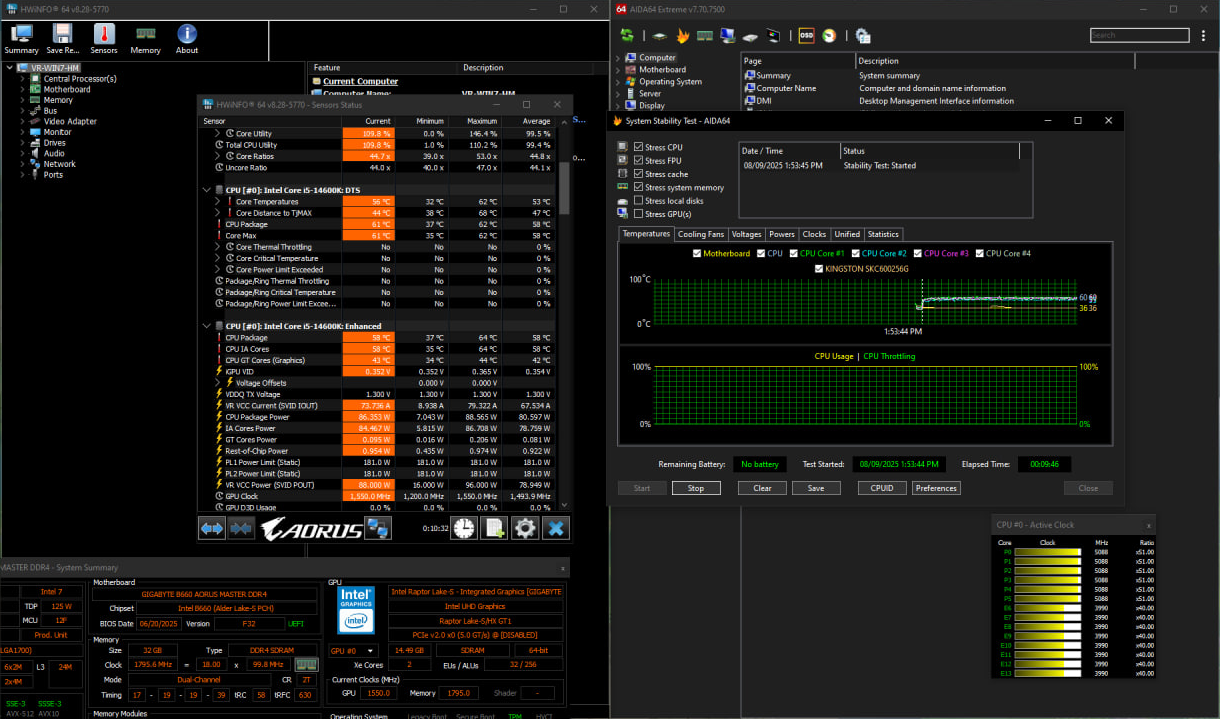Switch to the Statistics tab
1220x719 pixels.
(x=882, y=234)
